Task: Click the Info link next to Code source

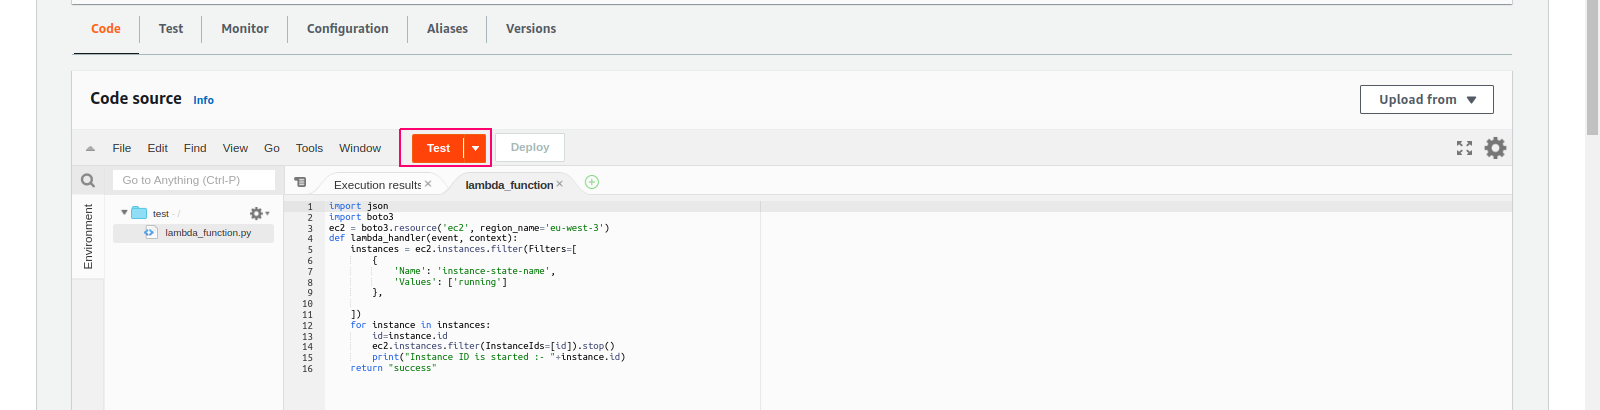Action: click(203, 100)
